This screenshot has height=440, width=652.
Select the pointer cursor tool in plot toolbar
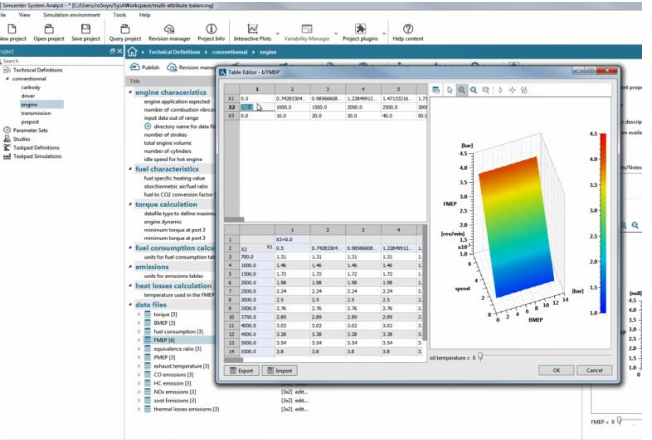[449, 90]
